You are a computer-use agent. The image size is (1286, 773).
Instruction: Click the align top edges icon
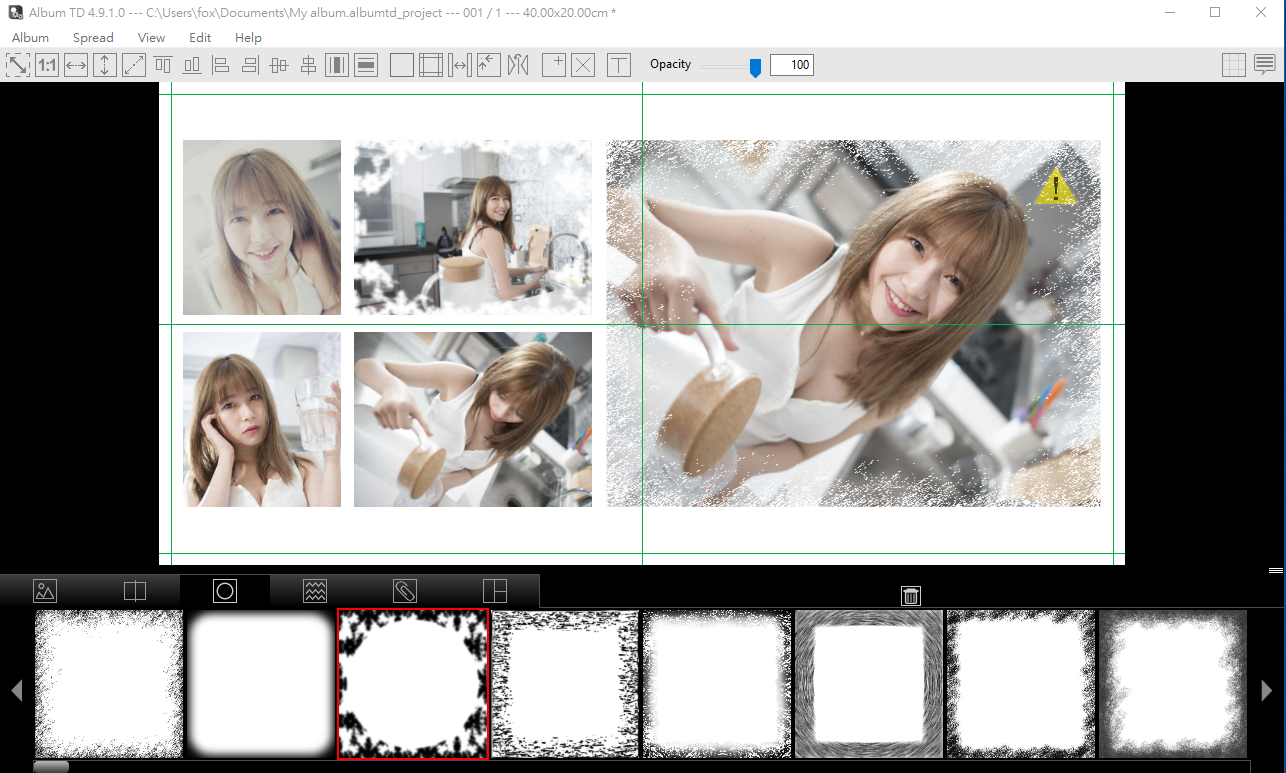pyautogui.click(x=163, y=65)
